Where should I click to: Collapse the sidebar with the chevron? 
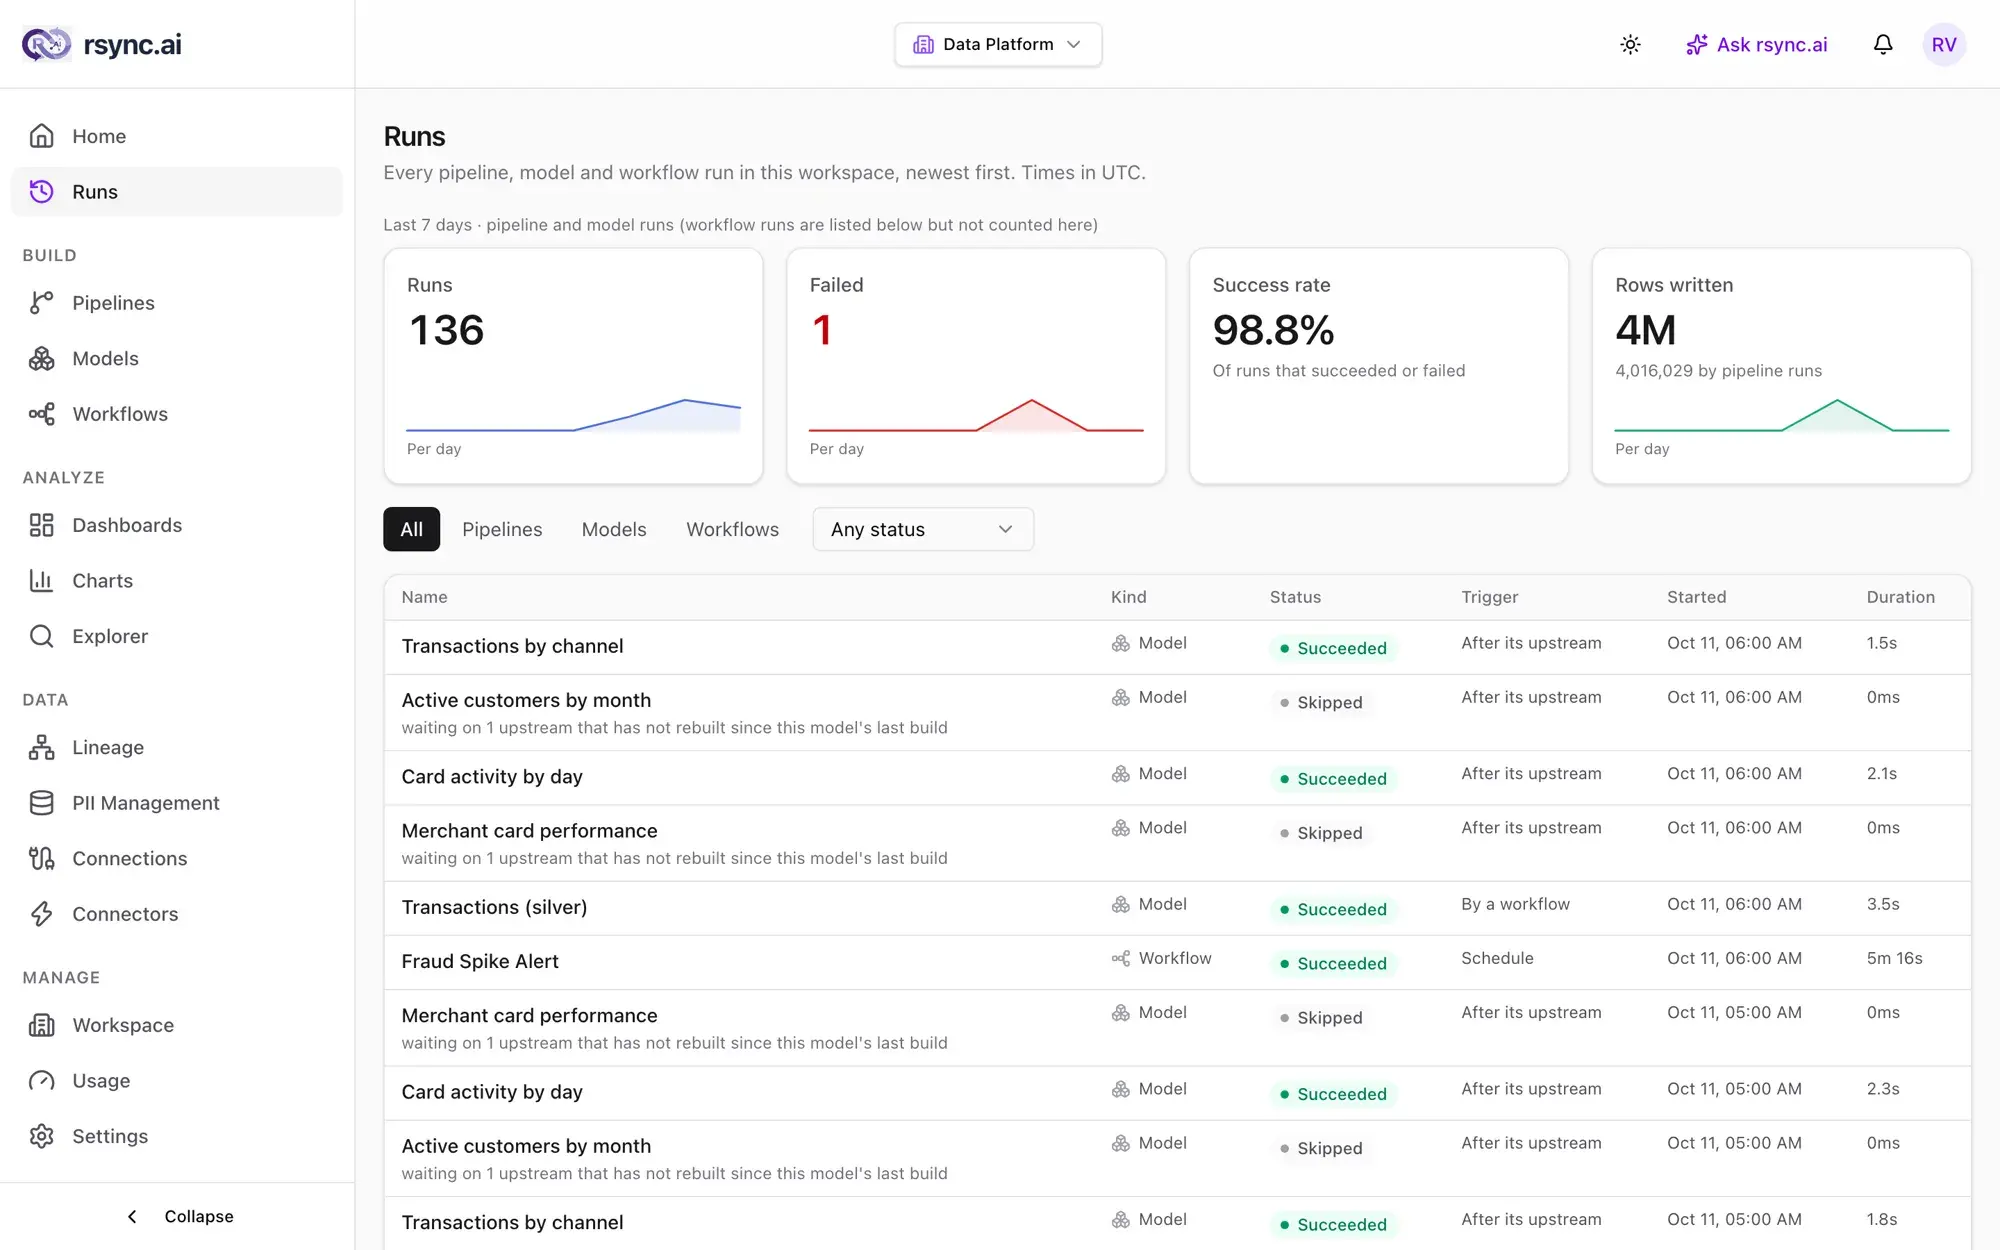pos(132,1216)
